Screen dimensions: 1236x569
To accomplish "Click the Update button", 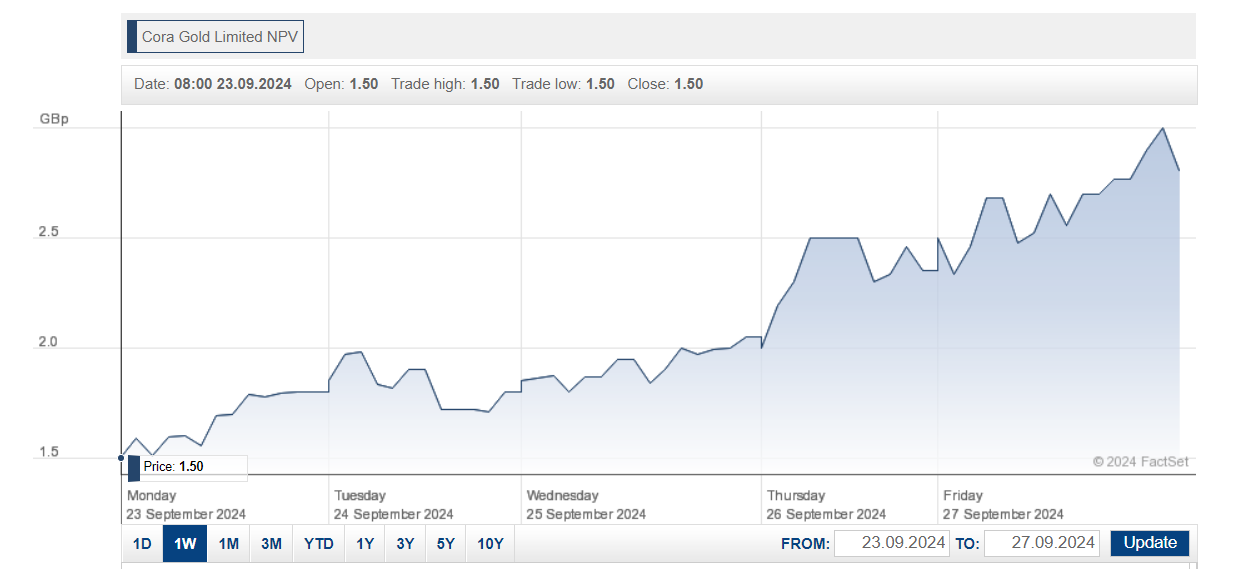I will point(1150,543).
